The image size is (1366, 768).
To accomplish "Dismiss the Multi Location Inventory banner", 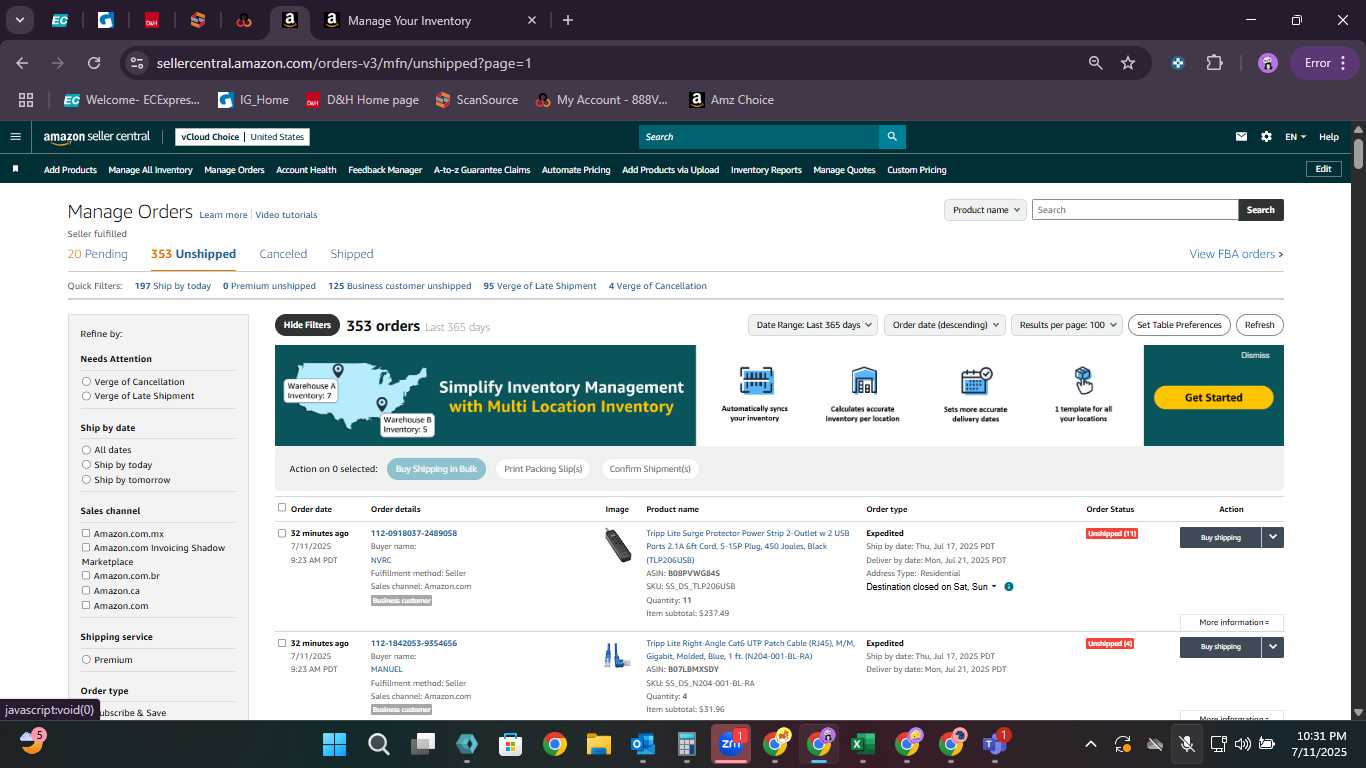I will click(x=1255, y=355).
